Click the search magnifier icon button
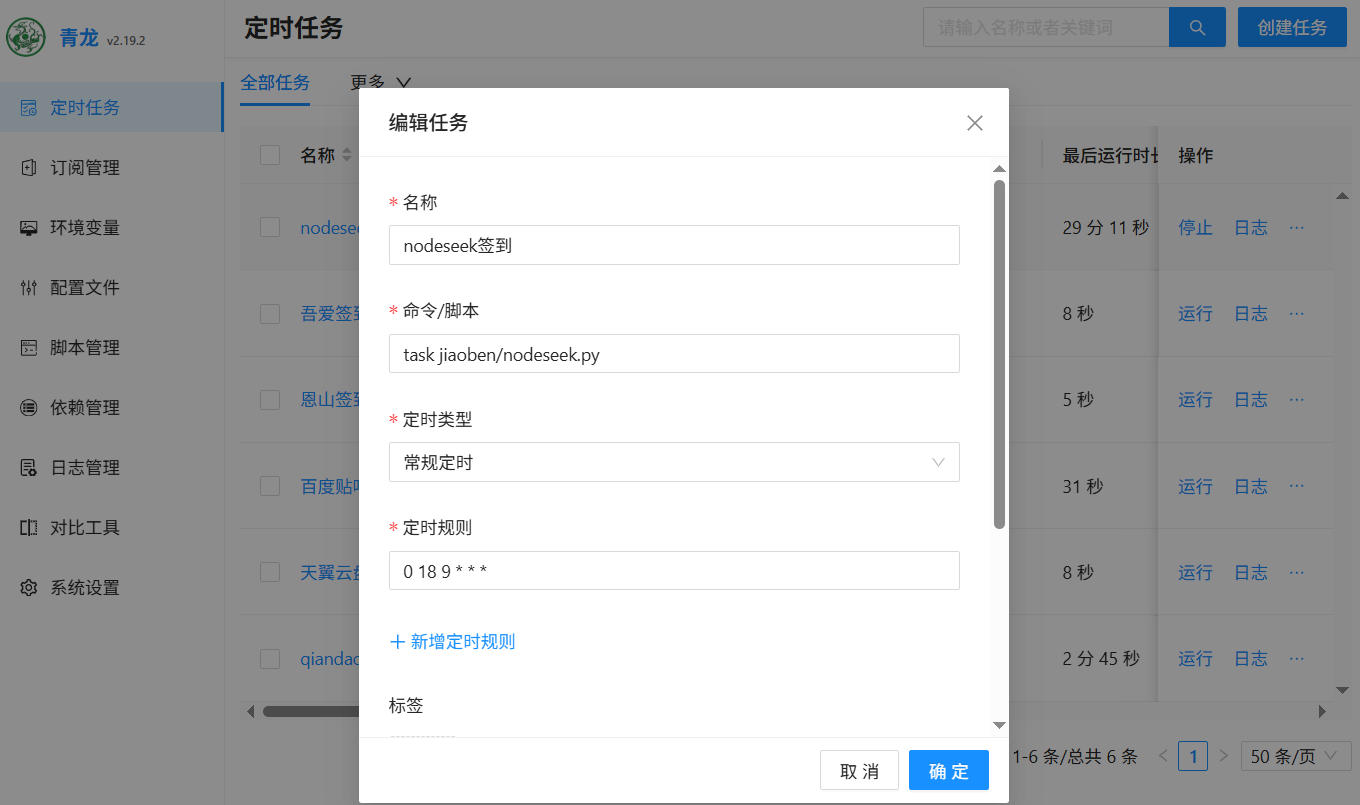Image resolution: width=1360 pixels, height=805 pixels. (x=1197, y=27)
